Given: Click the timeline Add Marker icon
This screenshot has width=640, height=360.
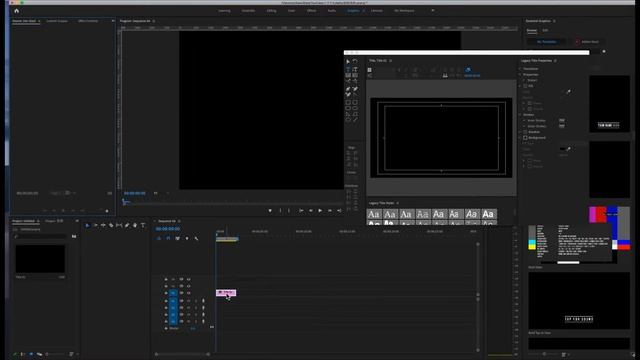Looking at the screenshot, I should 187,238.
